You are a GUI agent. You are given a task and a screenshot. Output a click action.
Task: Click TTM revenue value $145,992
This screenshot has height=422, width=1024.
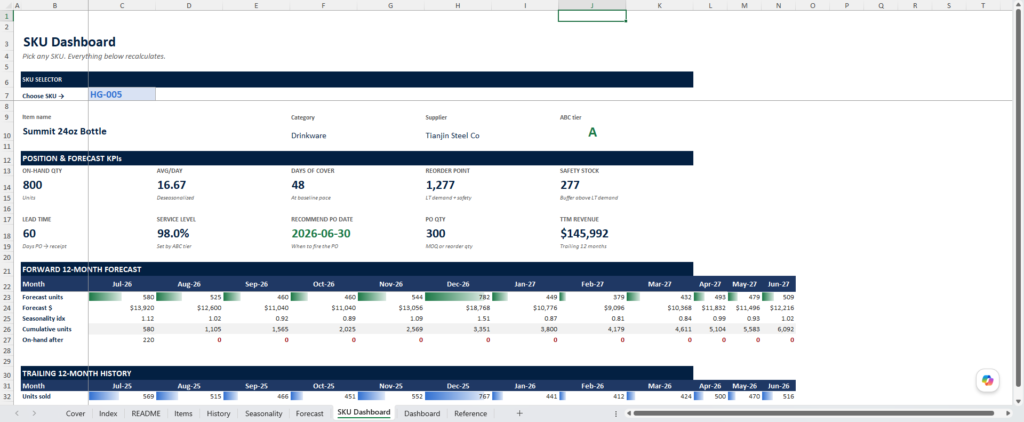(584, 233)
